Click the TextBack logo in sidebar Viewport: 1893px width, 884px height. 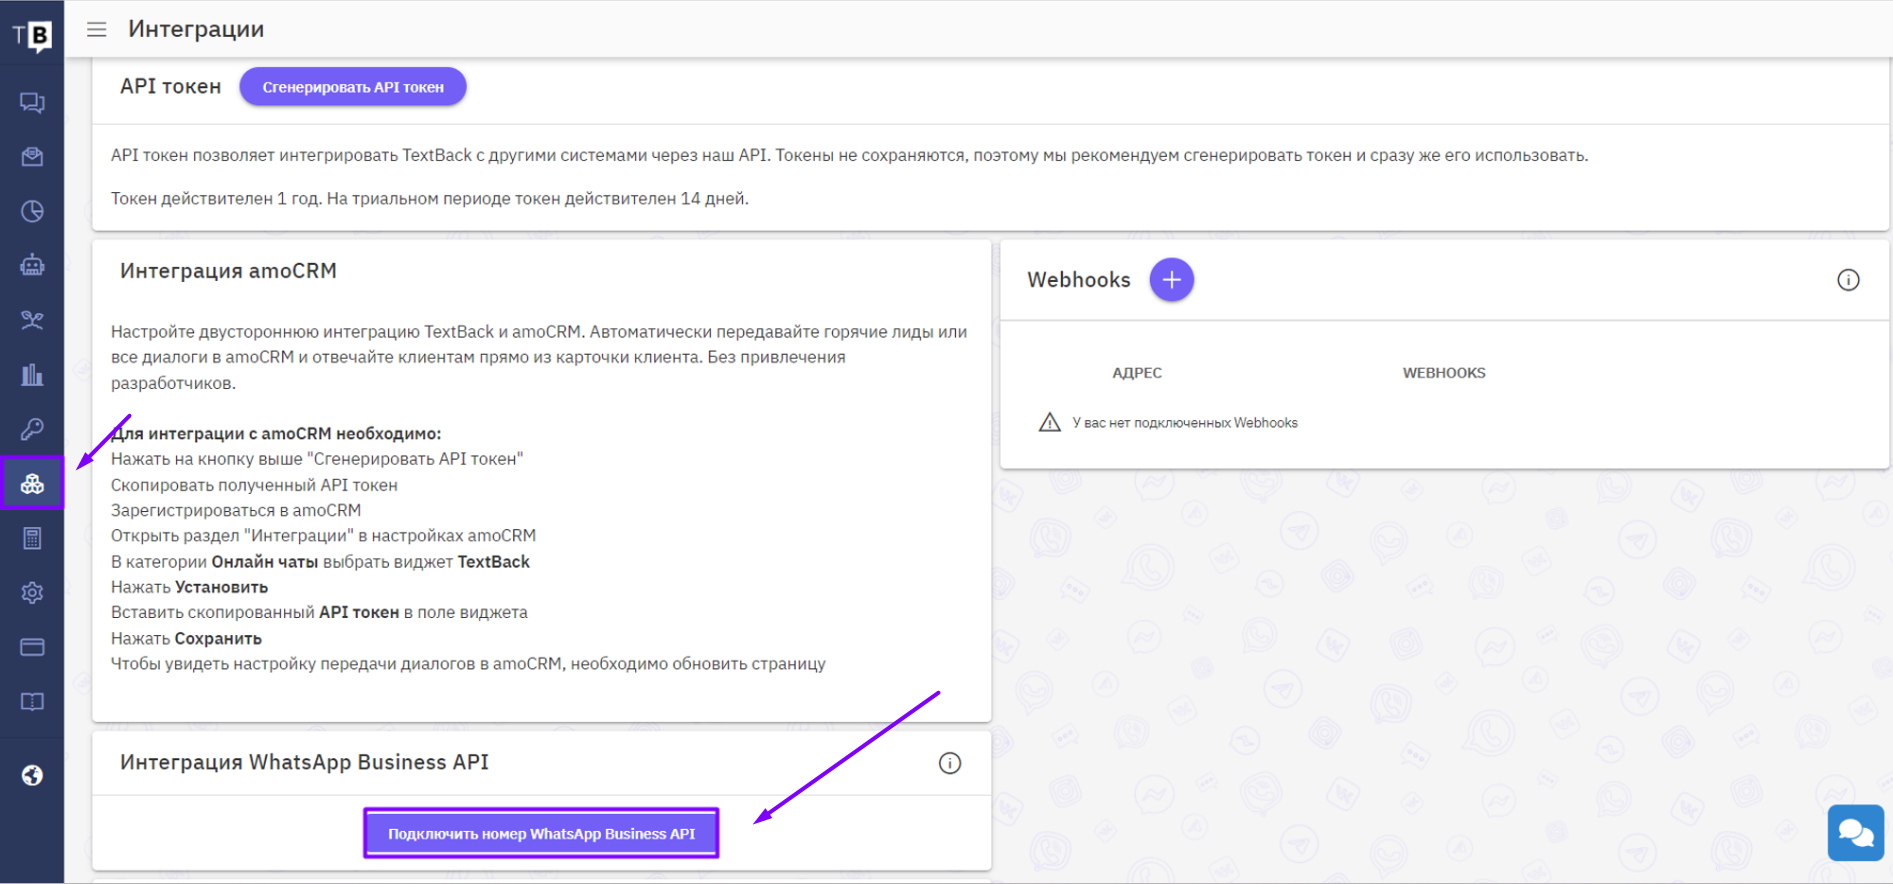(32, 36)
